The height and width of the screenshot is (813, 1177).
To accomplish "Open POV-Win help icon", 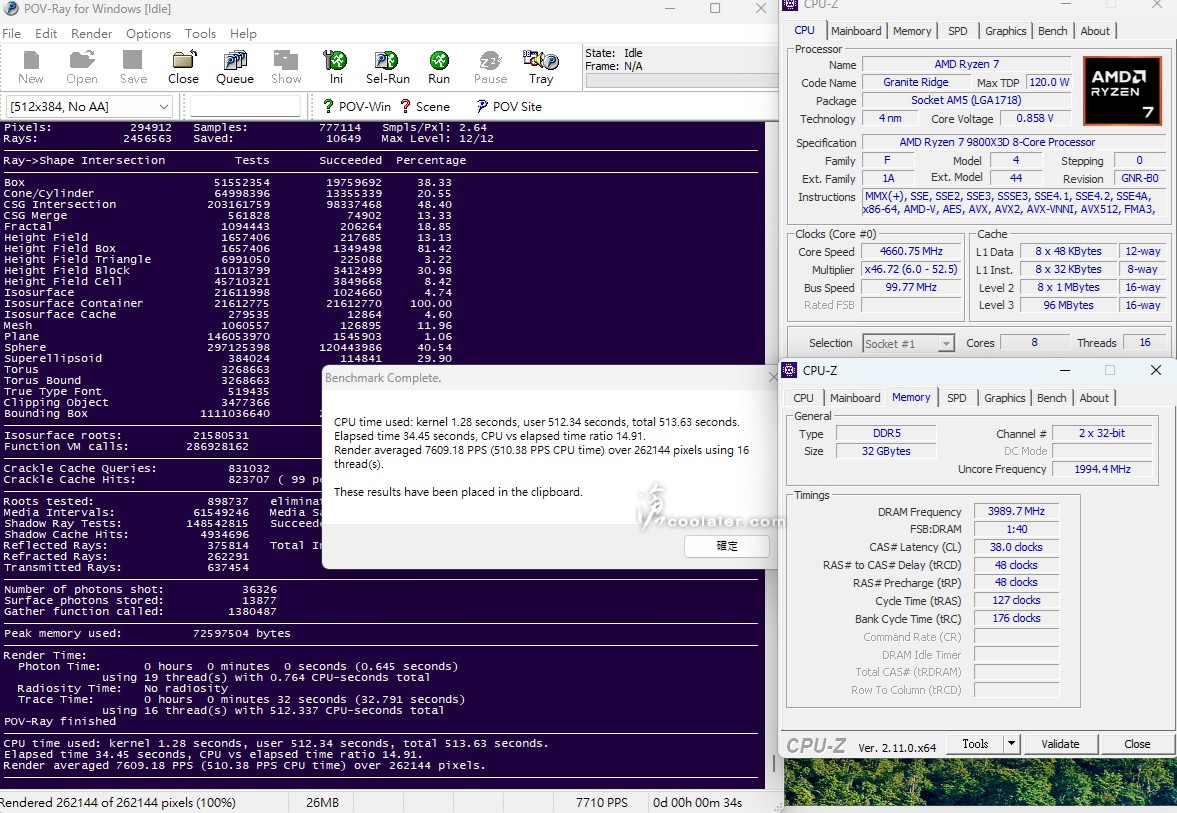I will pyautogui.click(x=328, y=107).
